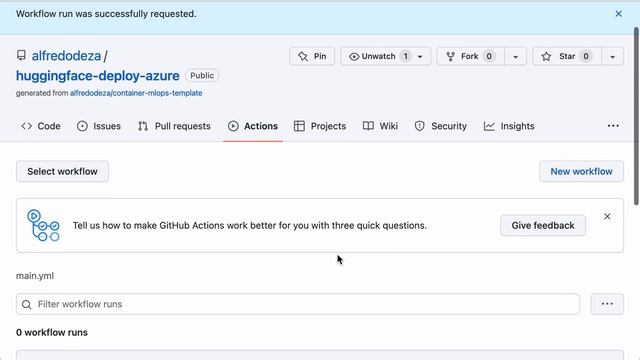Open the workflow options three-dot menu

[x=607, y=304]
